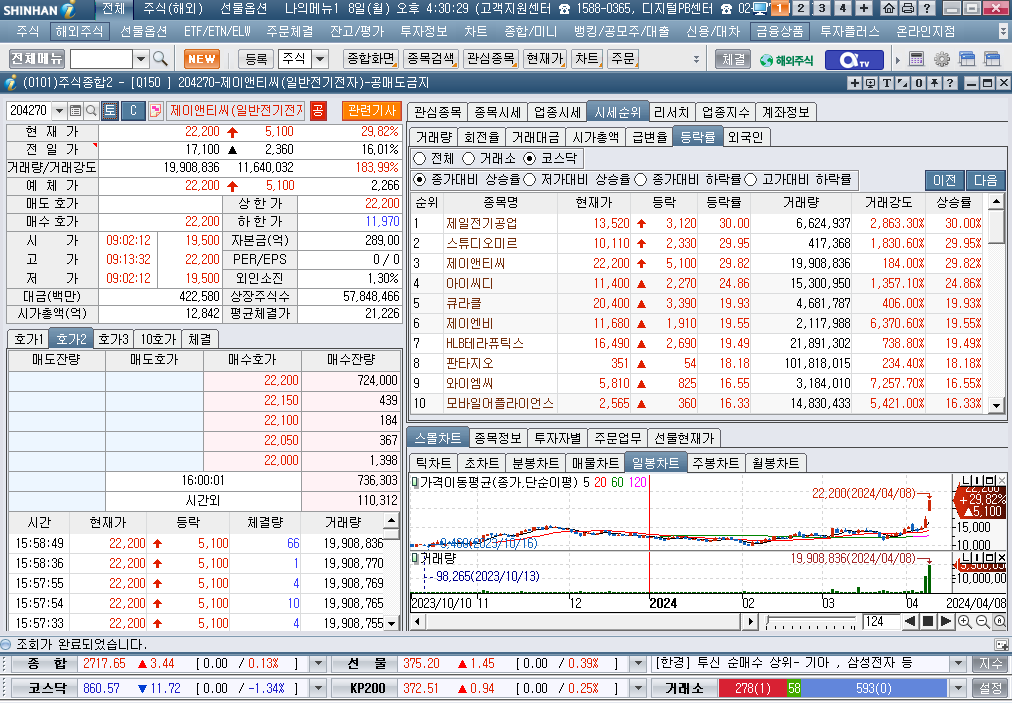Click the blue C icon button
1012x703 pixels.
(133, 110)
